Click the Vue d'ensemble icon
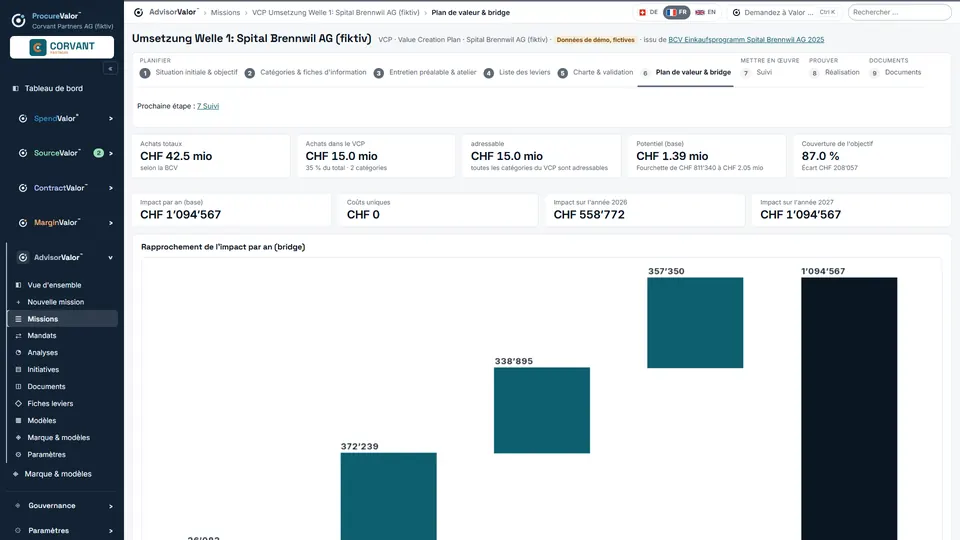960x540 pixels. click(18, 285)
